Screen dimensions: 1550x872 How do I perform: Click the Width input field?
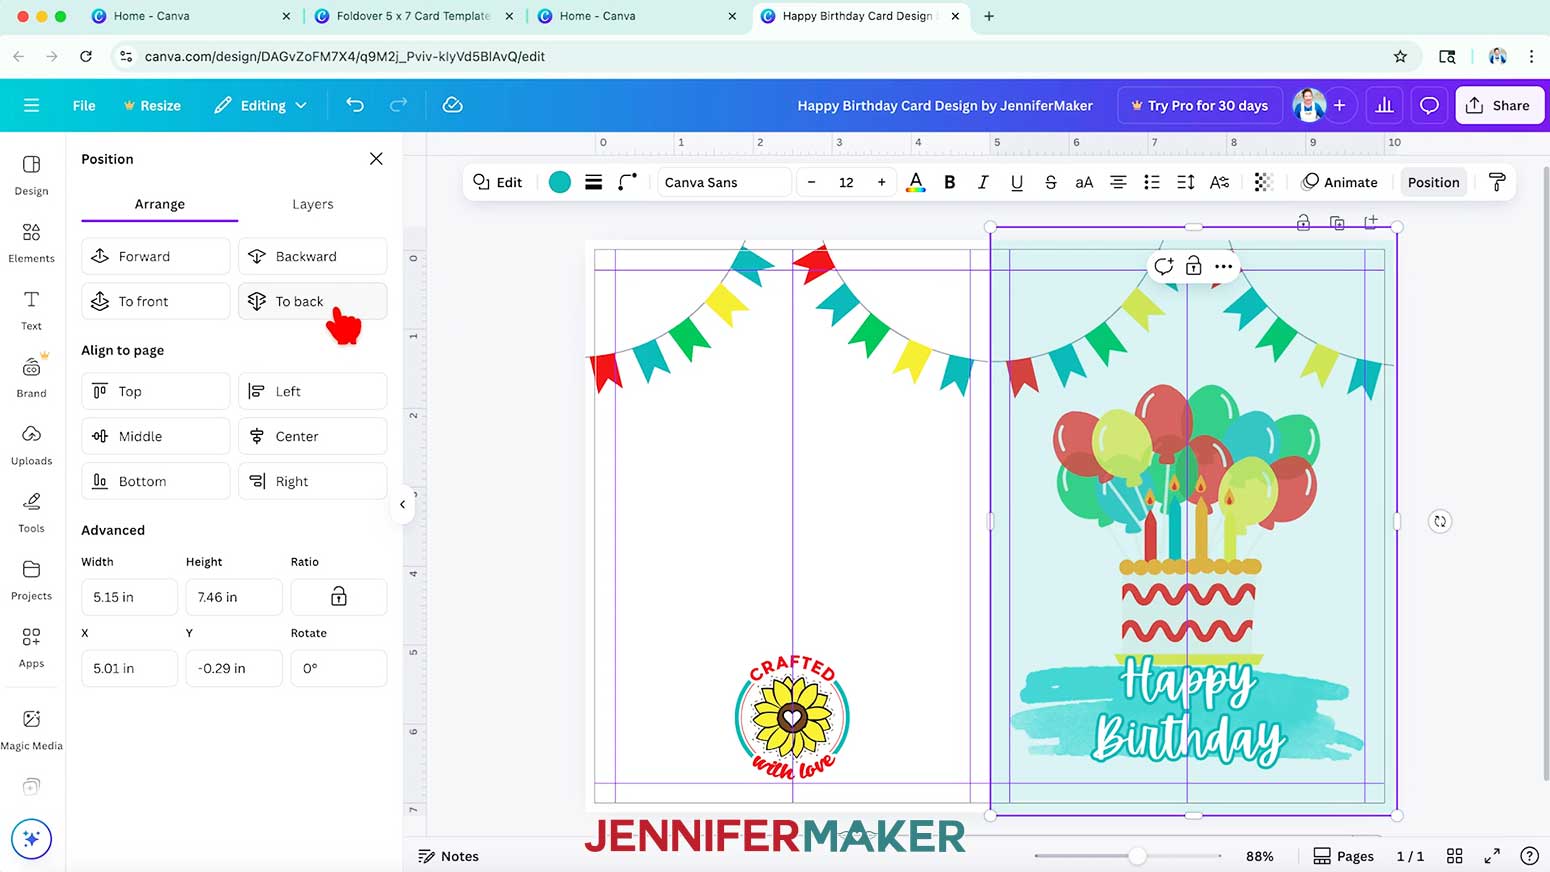130,597
